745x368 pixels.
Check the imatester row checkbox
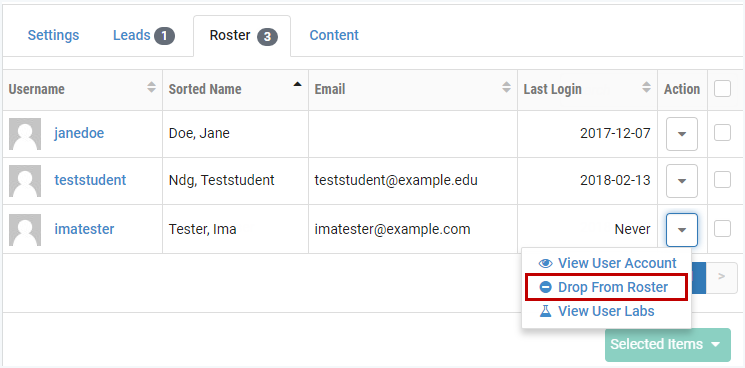[722, 229]
